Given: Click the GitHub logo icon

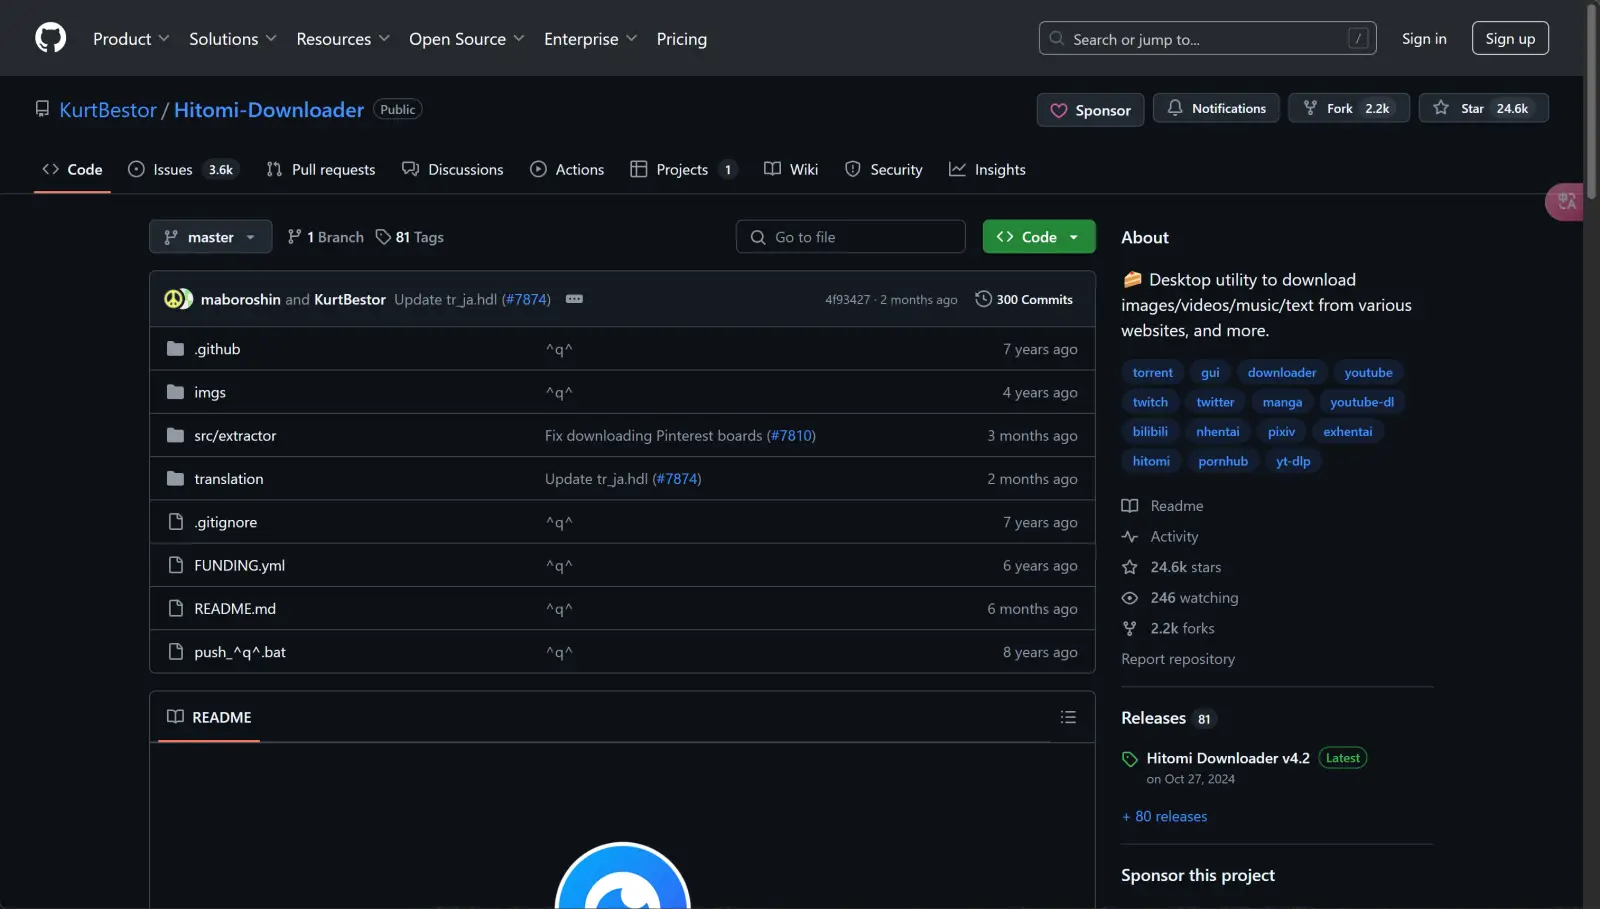Looking at the screenshot, I should [50, 38].
